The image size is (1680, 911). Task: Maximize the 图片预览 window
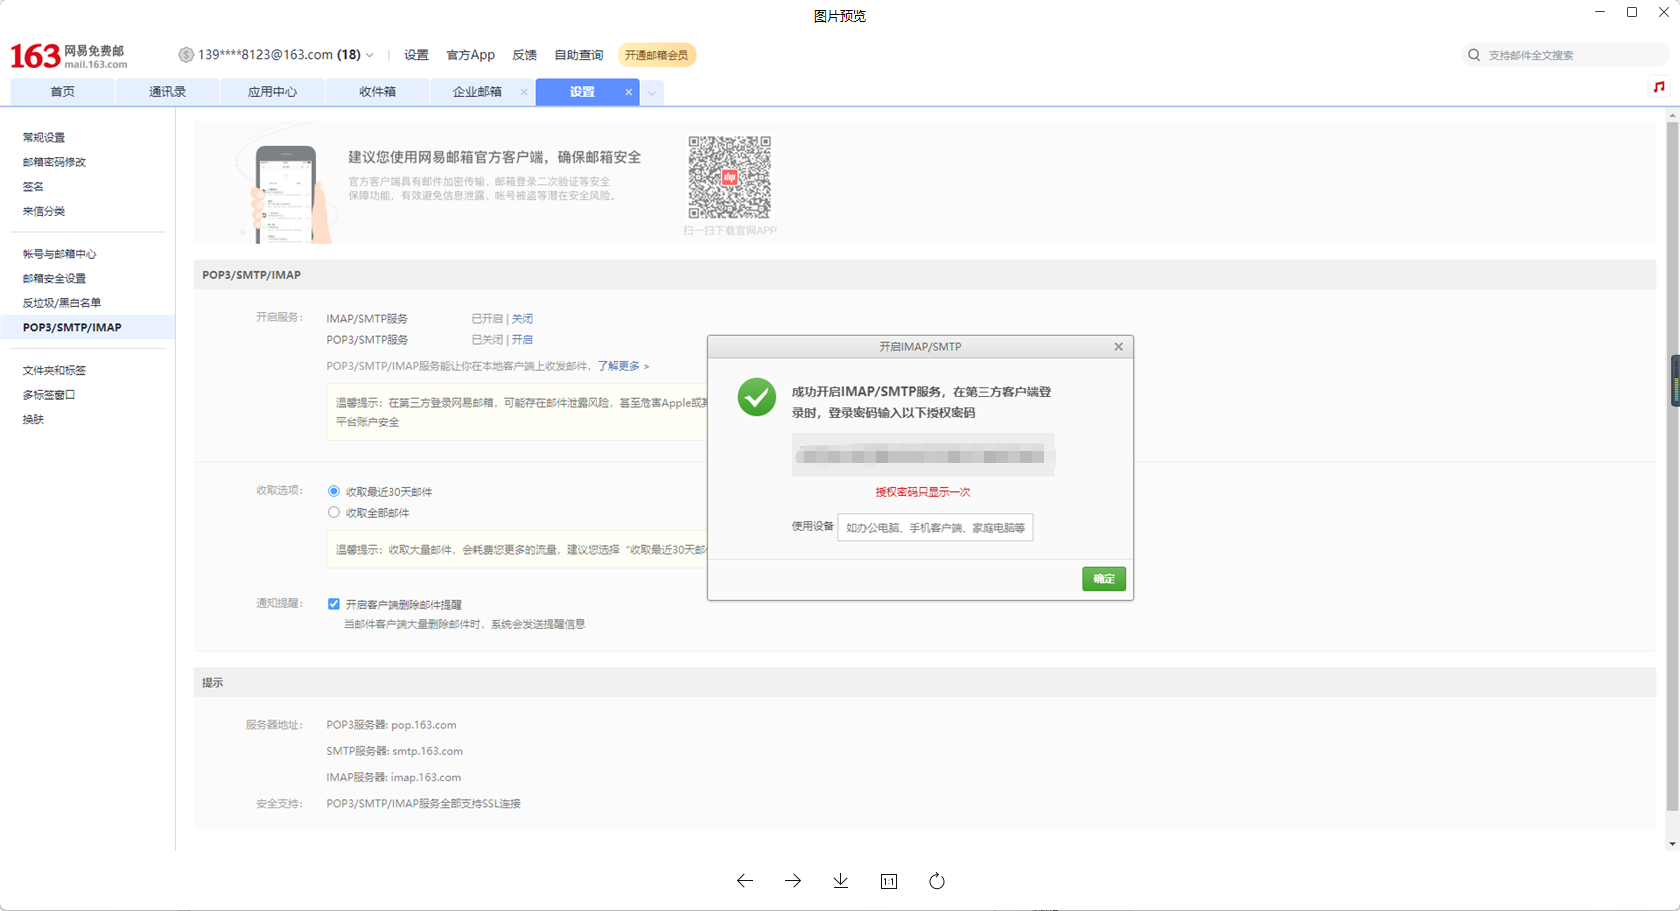click(1632, 12)
